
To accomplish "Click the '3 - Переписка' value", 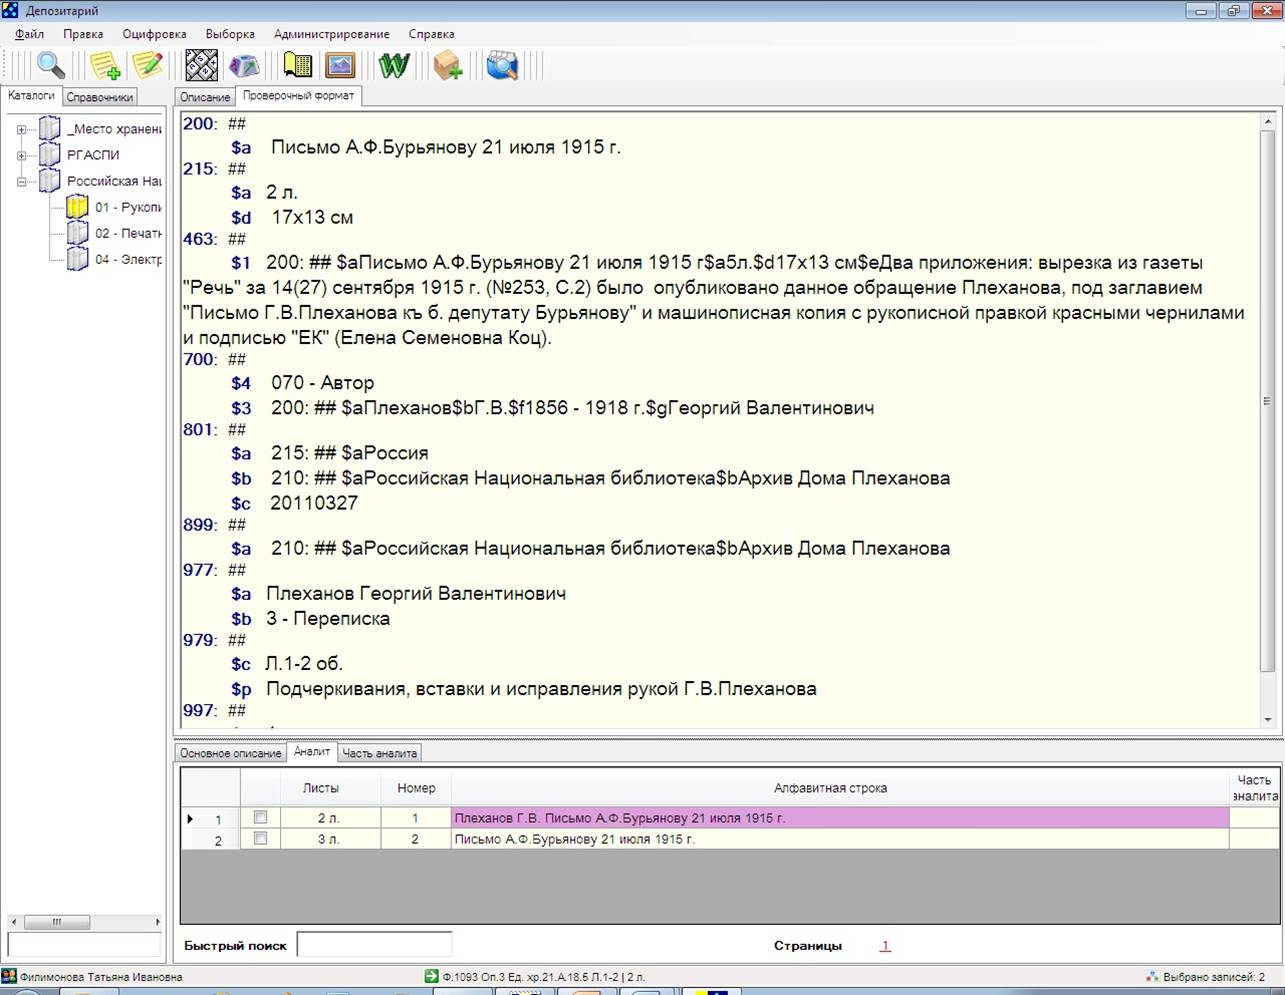I will (328, 619).
